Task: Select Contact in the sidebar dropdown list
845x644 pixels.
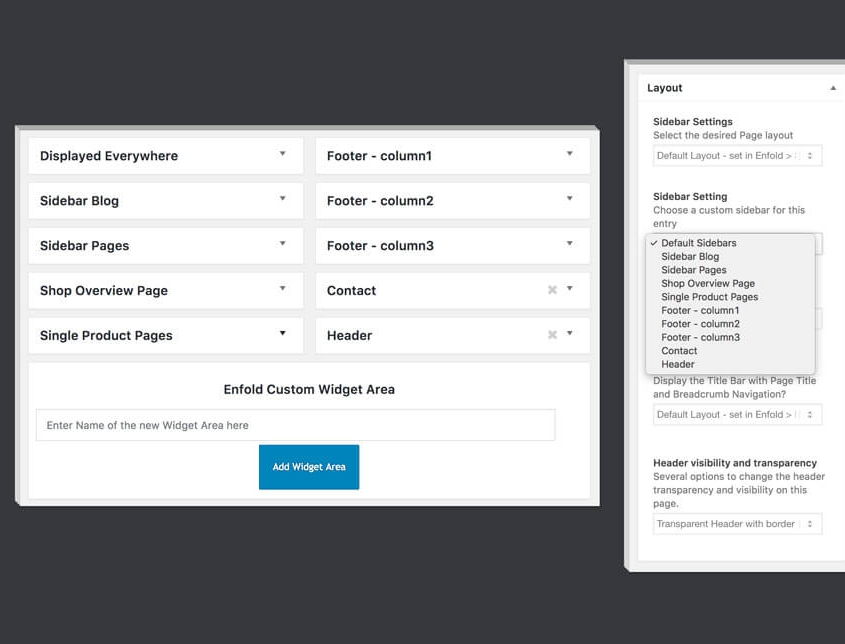Action: 679,351
